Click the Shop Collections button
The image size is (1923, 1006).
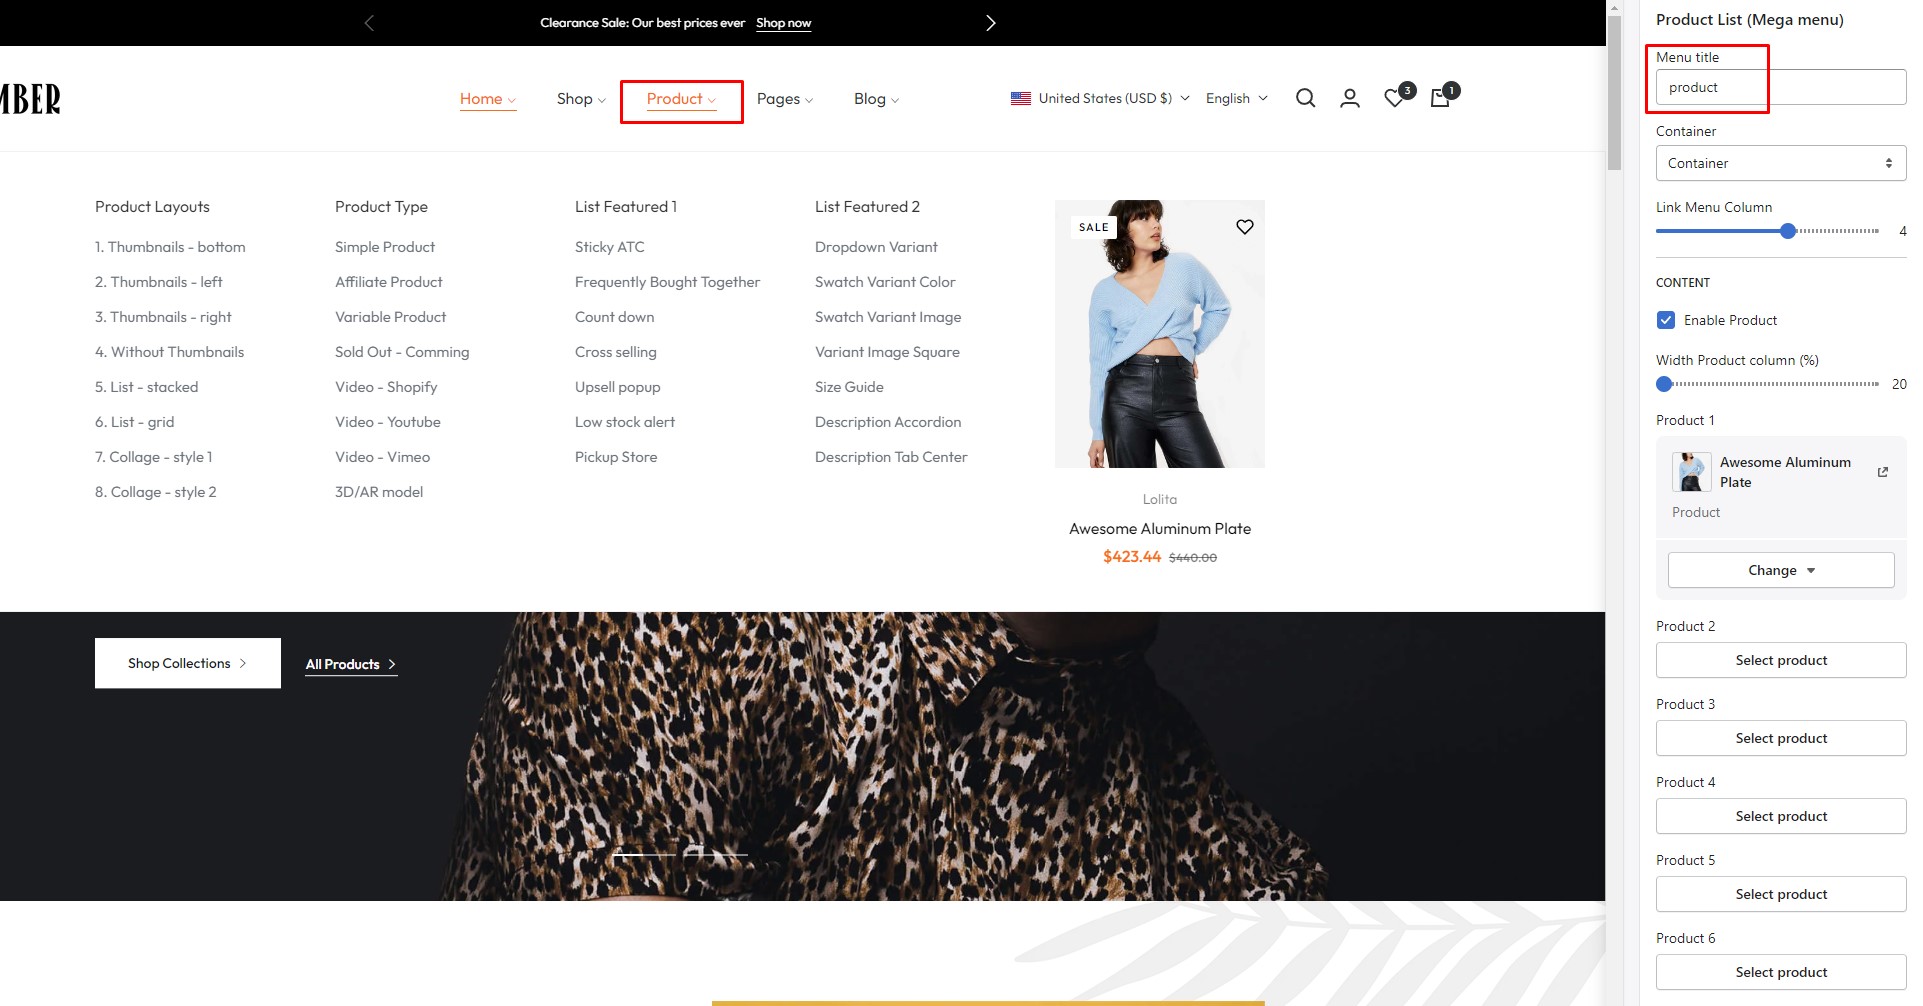click(187, 663)
